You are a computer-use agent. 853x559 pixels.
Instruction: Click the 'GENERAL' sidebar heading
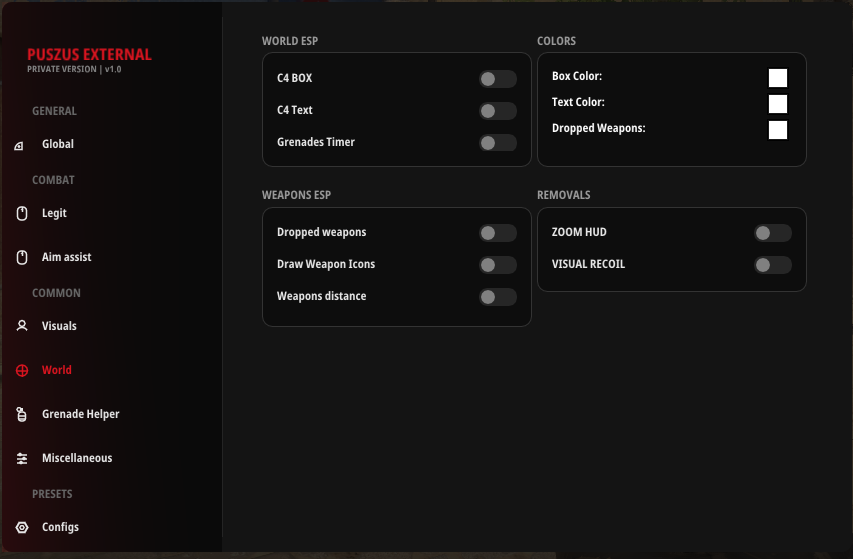pos(54,111)
